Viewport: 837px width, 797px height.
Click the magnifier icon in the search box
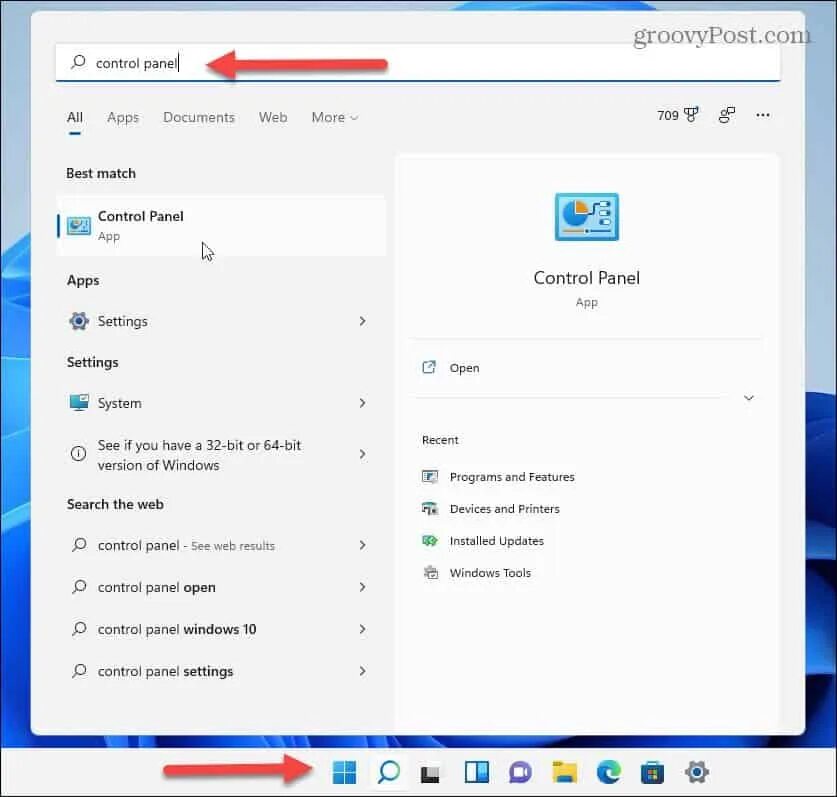point(78,62)
